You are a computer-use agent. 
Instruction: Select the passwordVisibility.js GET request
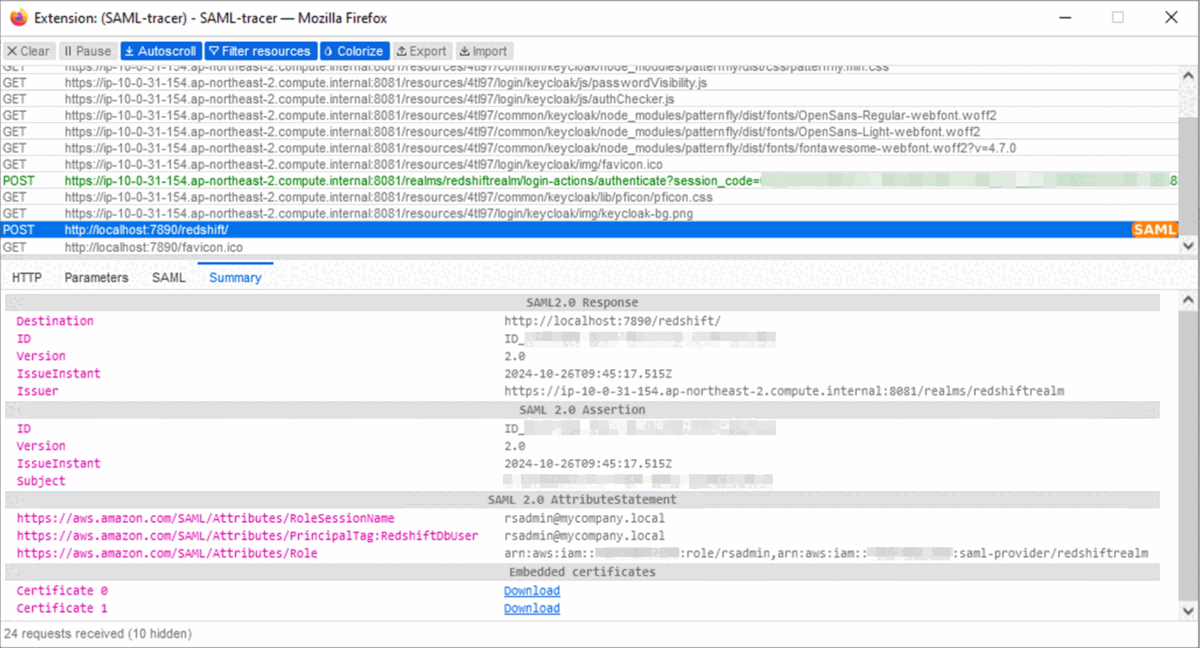click(x=590, y=83)
